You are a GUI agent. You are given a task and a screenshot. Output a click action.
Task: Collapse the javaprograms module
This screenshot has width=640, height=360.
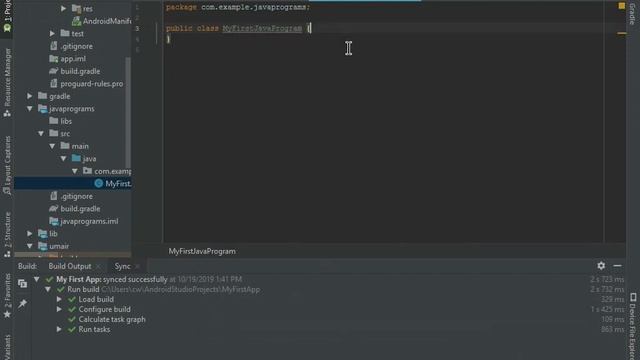pos(30,109)
